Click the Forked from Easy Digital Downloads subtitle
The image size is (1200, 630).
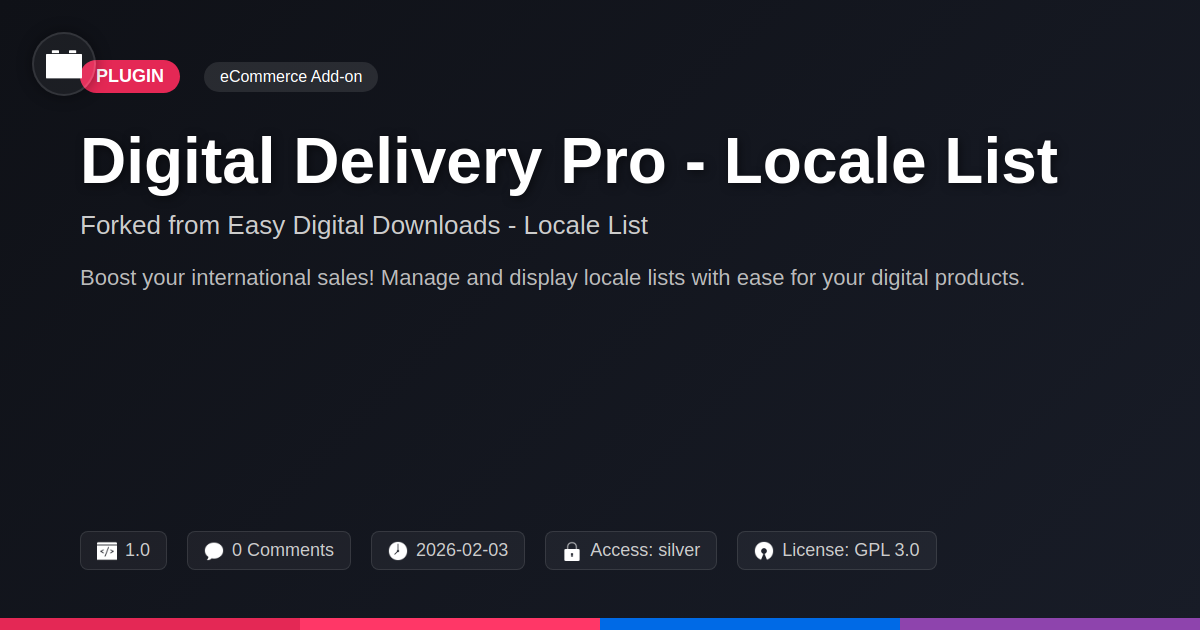[364, 225]
